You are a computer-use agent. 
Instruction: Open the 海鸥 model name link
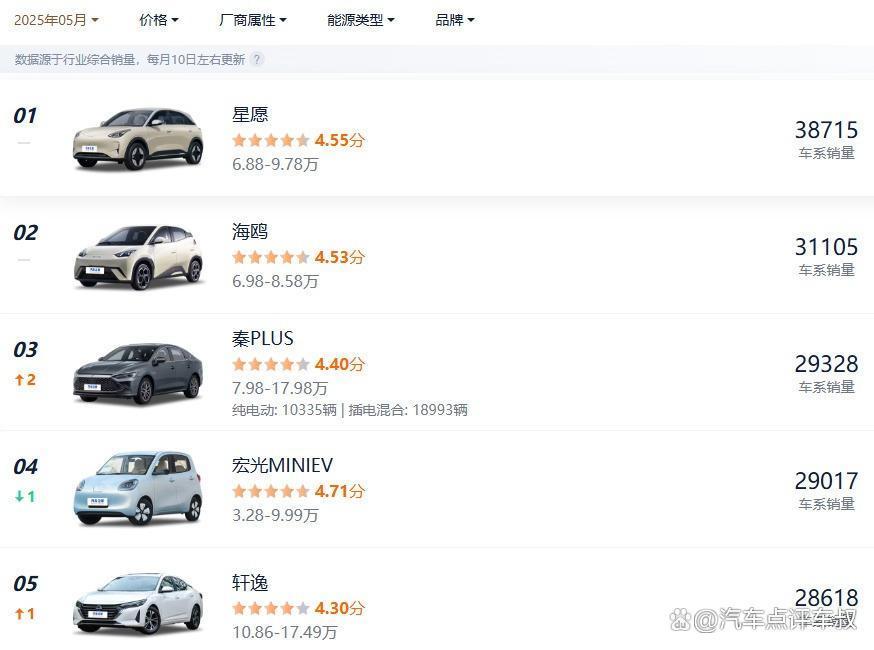[250, 232]
